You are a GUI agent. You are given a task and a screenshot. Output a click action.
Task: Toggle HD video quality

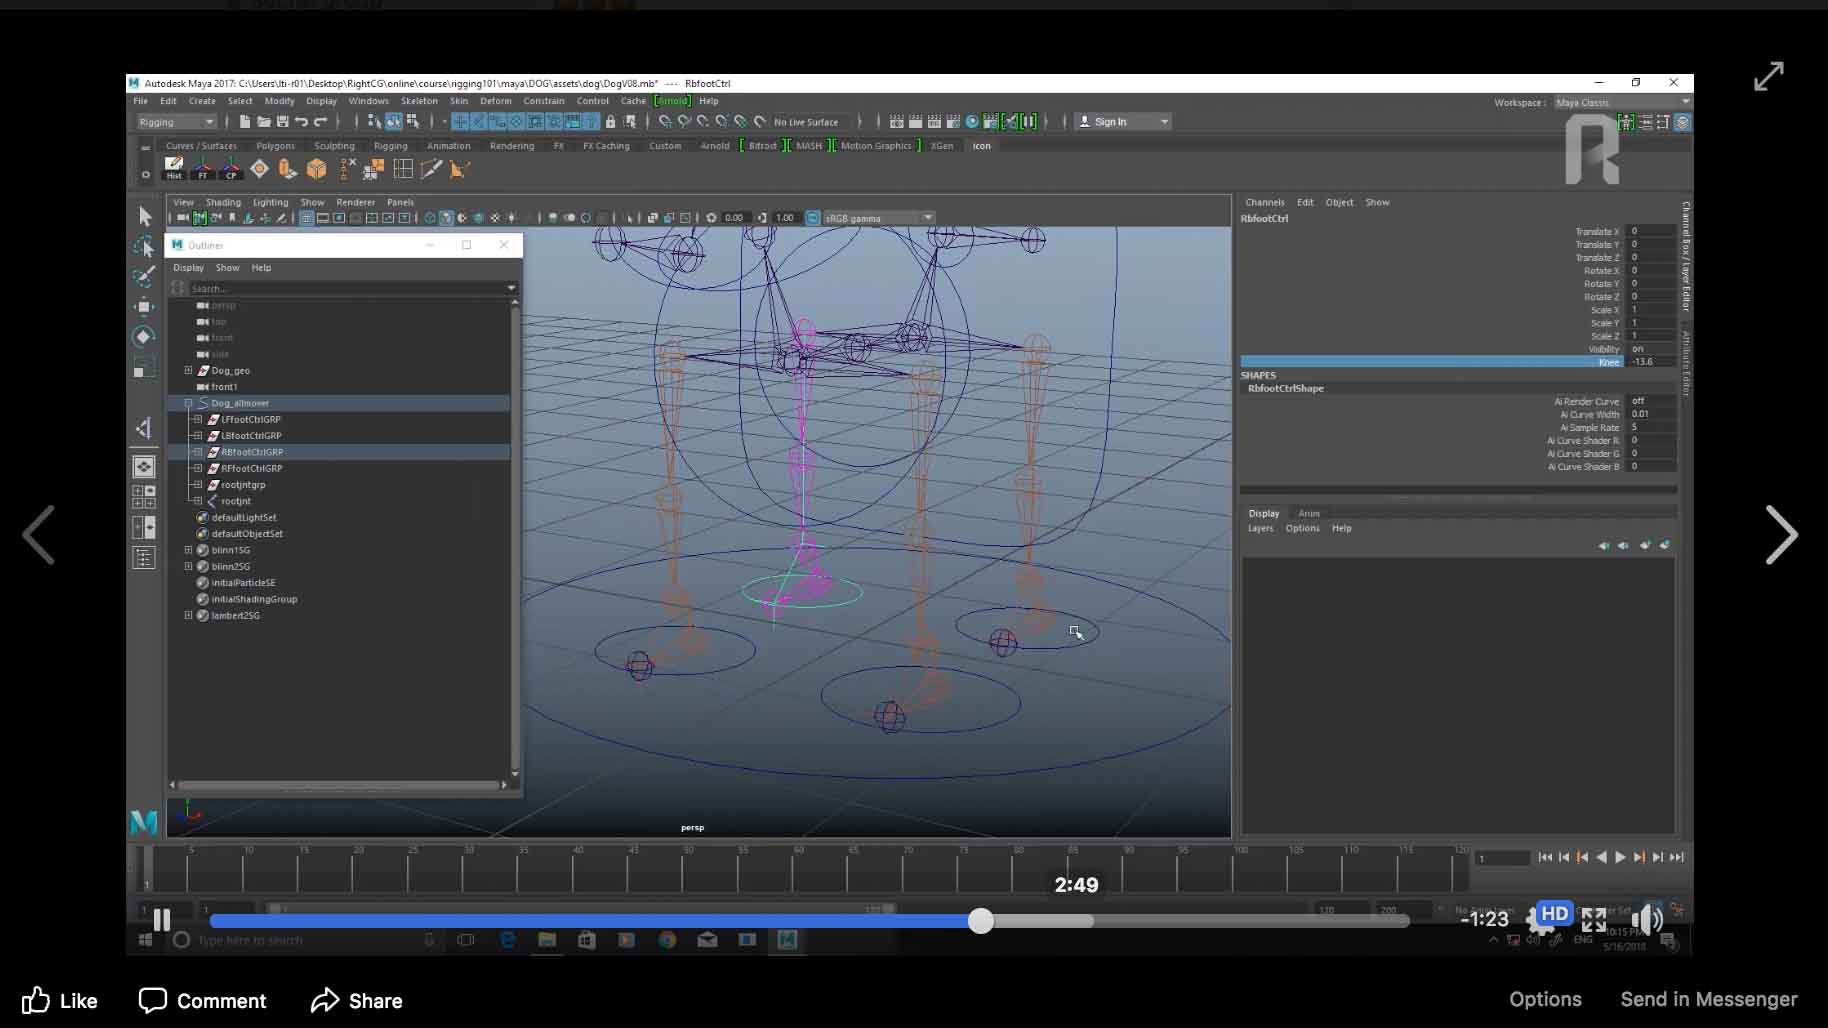[x=1554, y=913]
